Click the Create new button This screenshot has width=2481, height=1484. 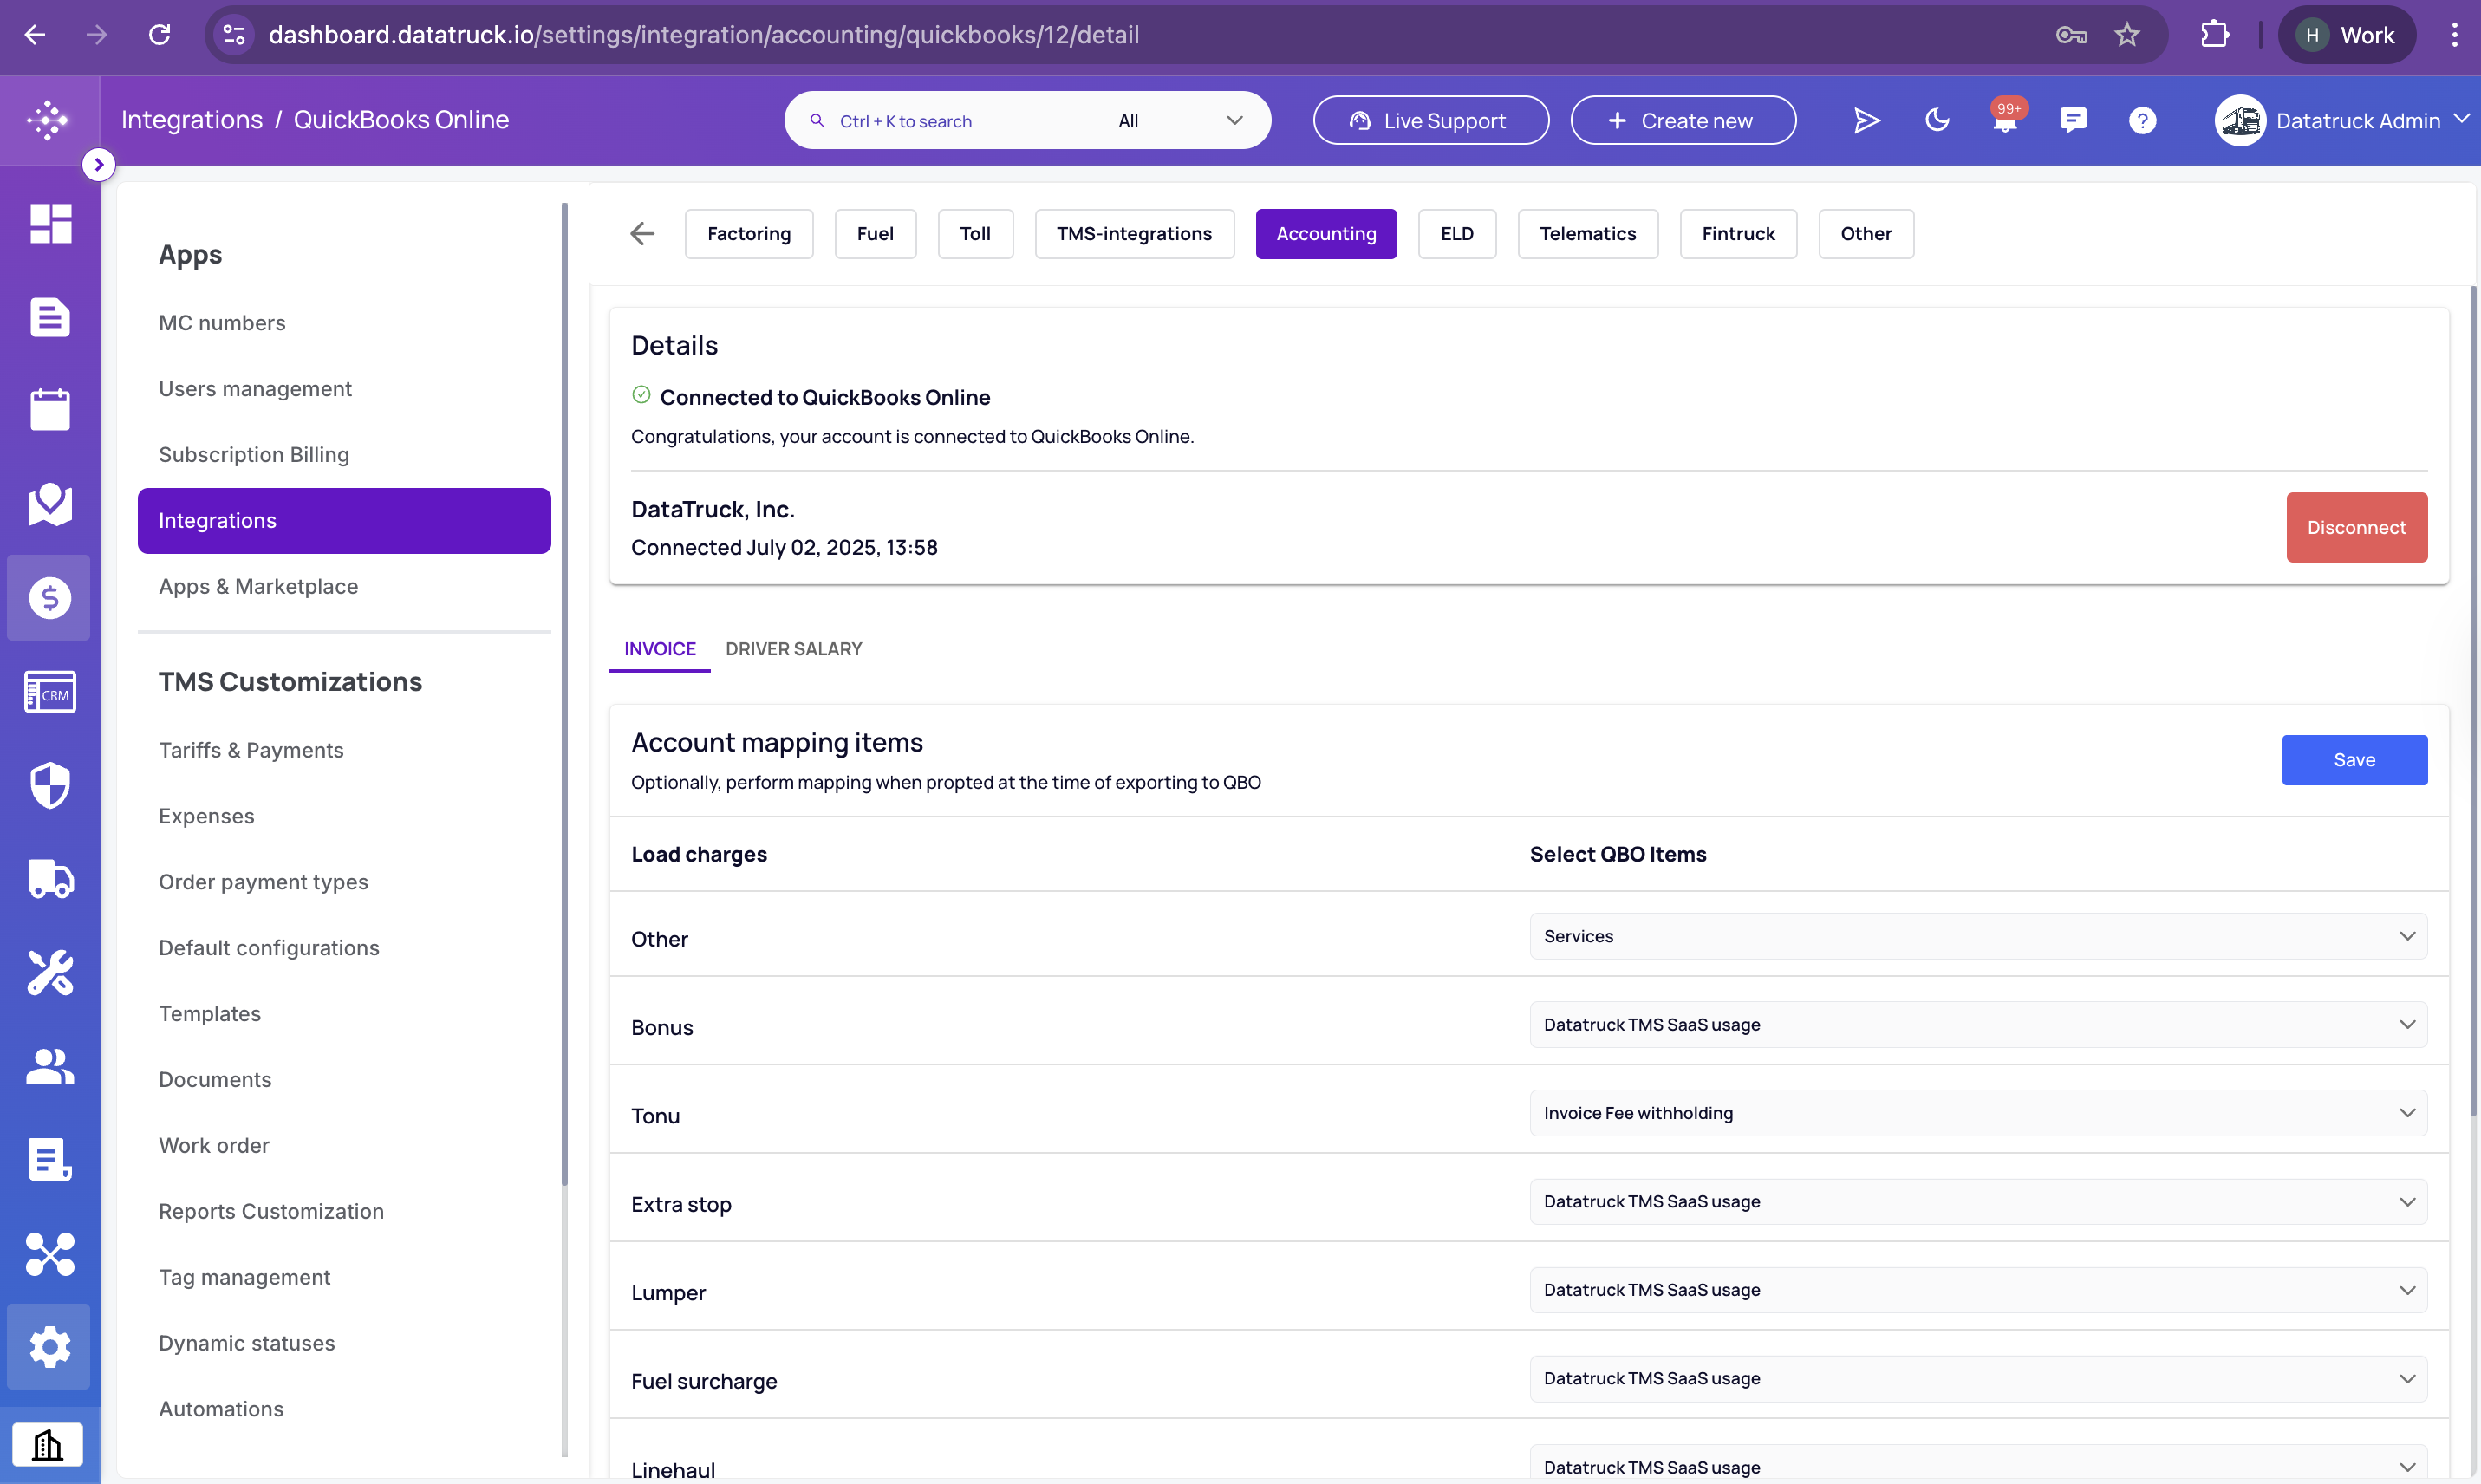tap(1683, 120)
